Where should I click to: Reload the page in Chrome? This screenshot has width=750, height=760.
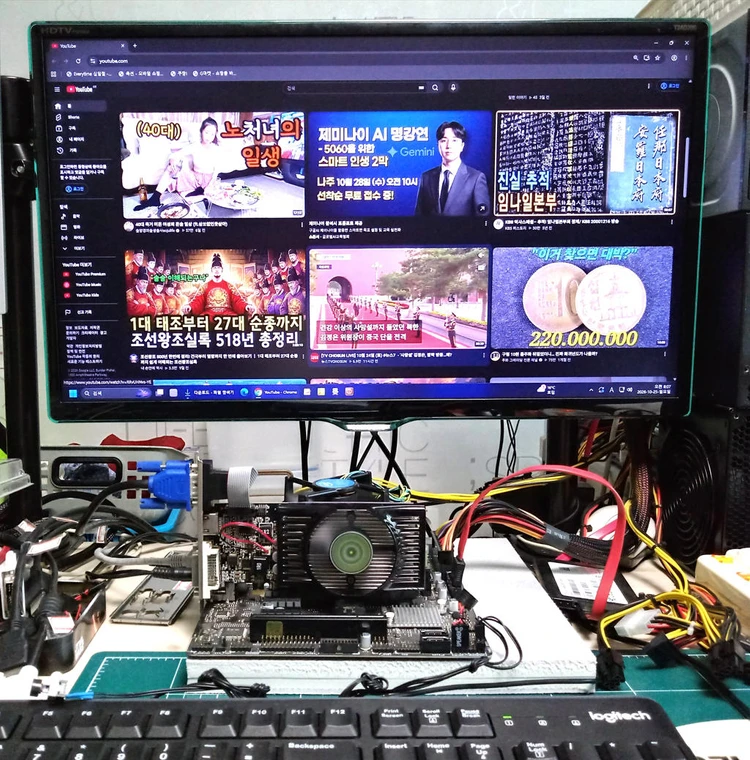pos(78,61)
